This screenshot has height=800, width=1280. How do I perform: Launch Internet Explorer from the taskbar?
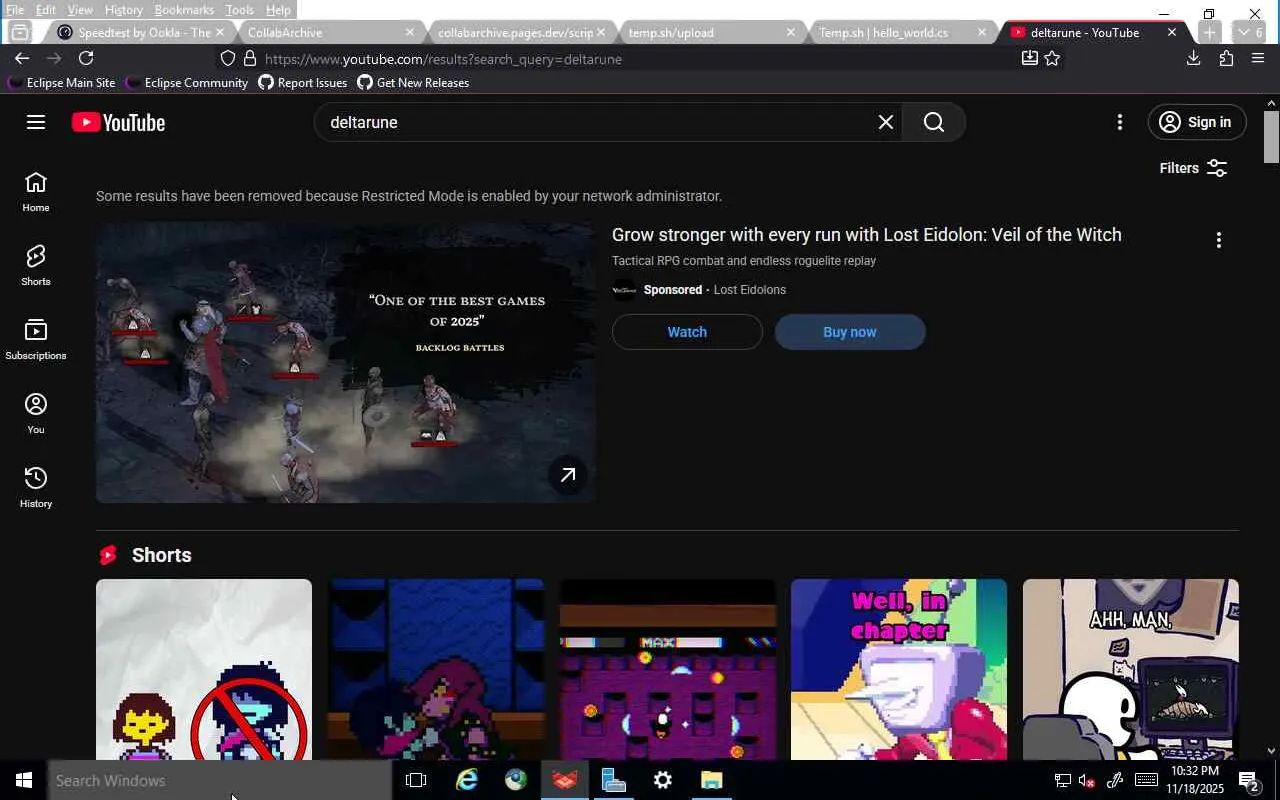(x=466, y=780)
